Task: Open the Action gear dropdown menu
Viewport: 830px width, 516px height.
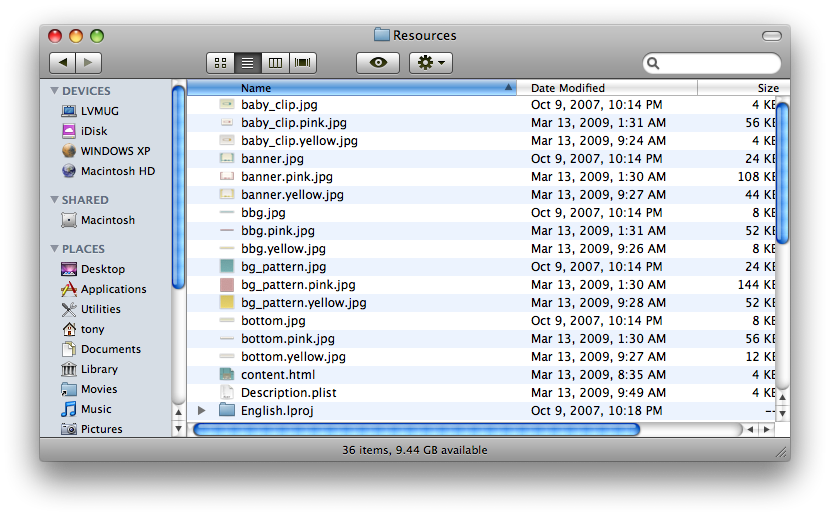Action: point(431,63)
